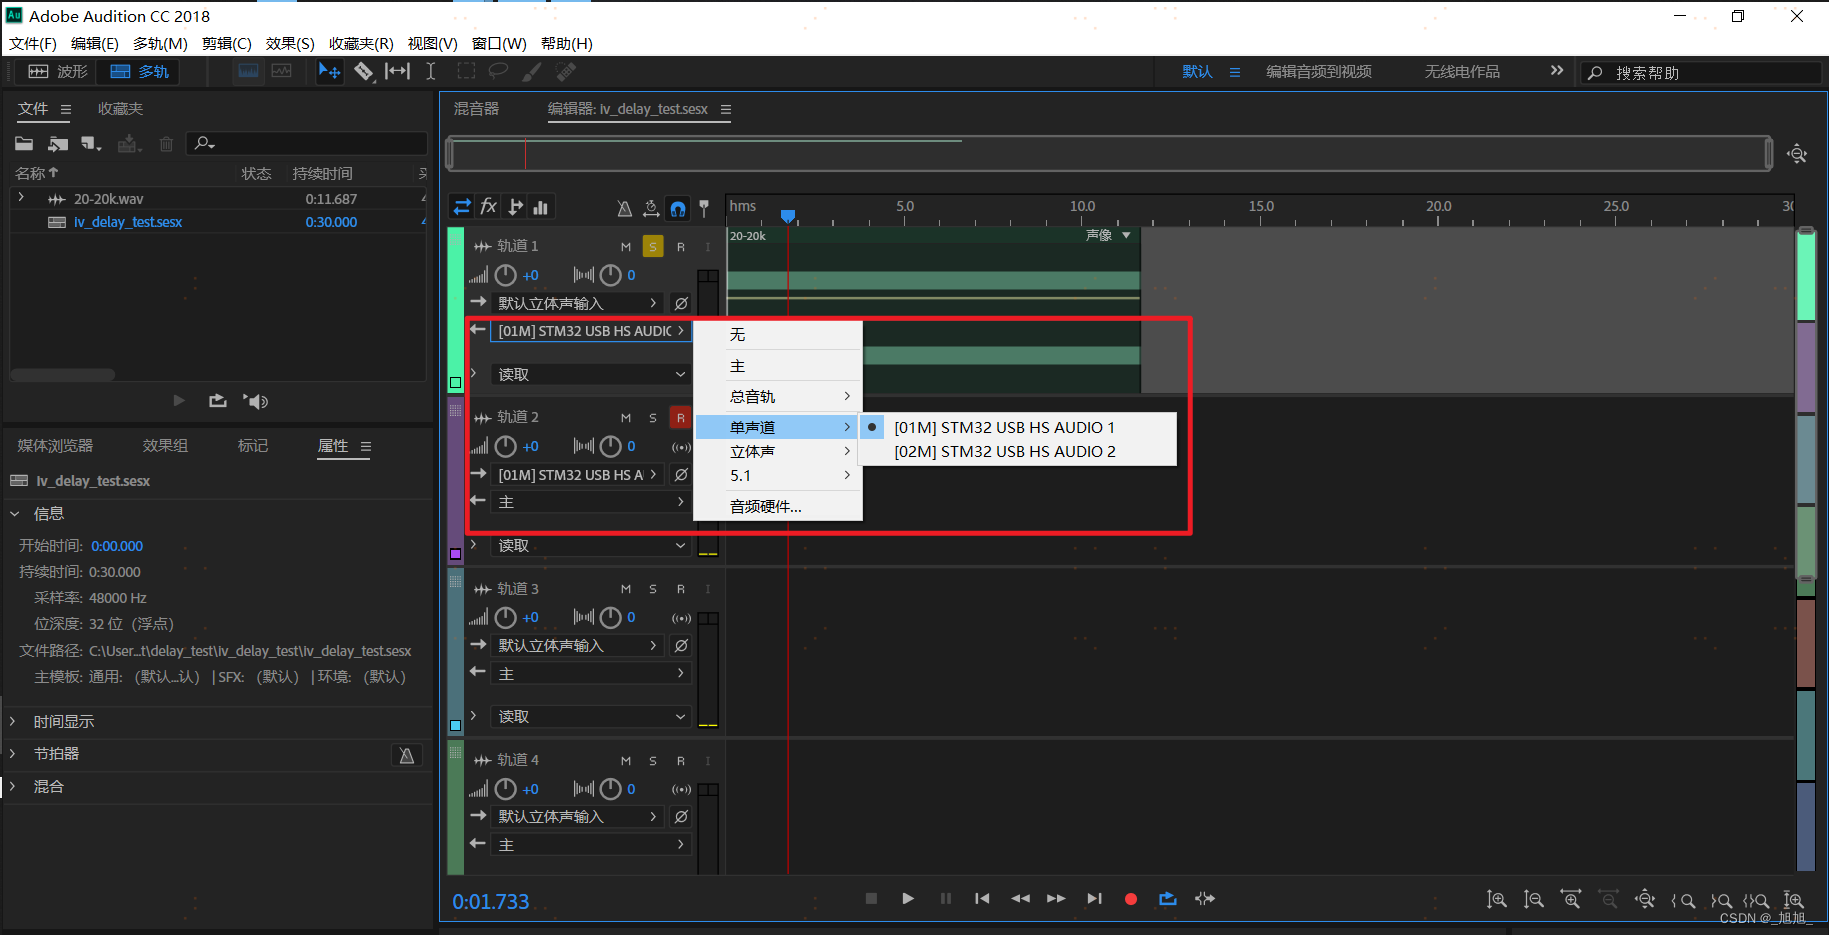The height and width of the screenshot is (935, 1829).
Task: Open Bus Tracks submenu
Action: point(778,396)
